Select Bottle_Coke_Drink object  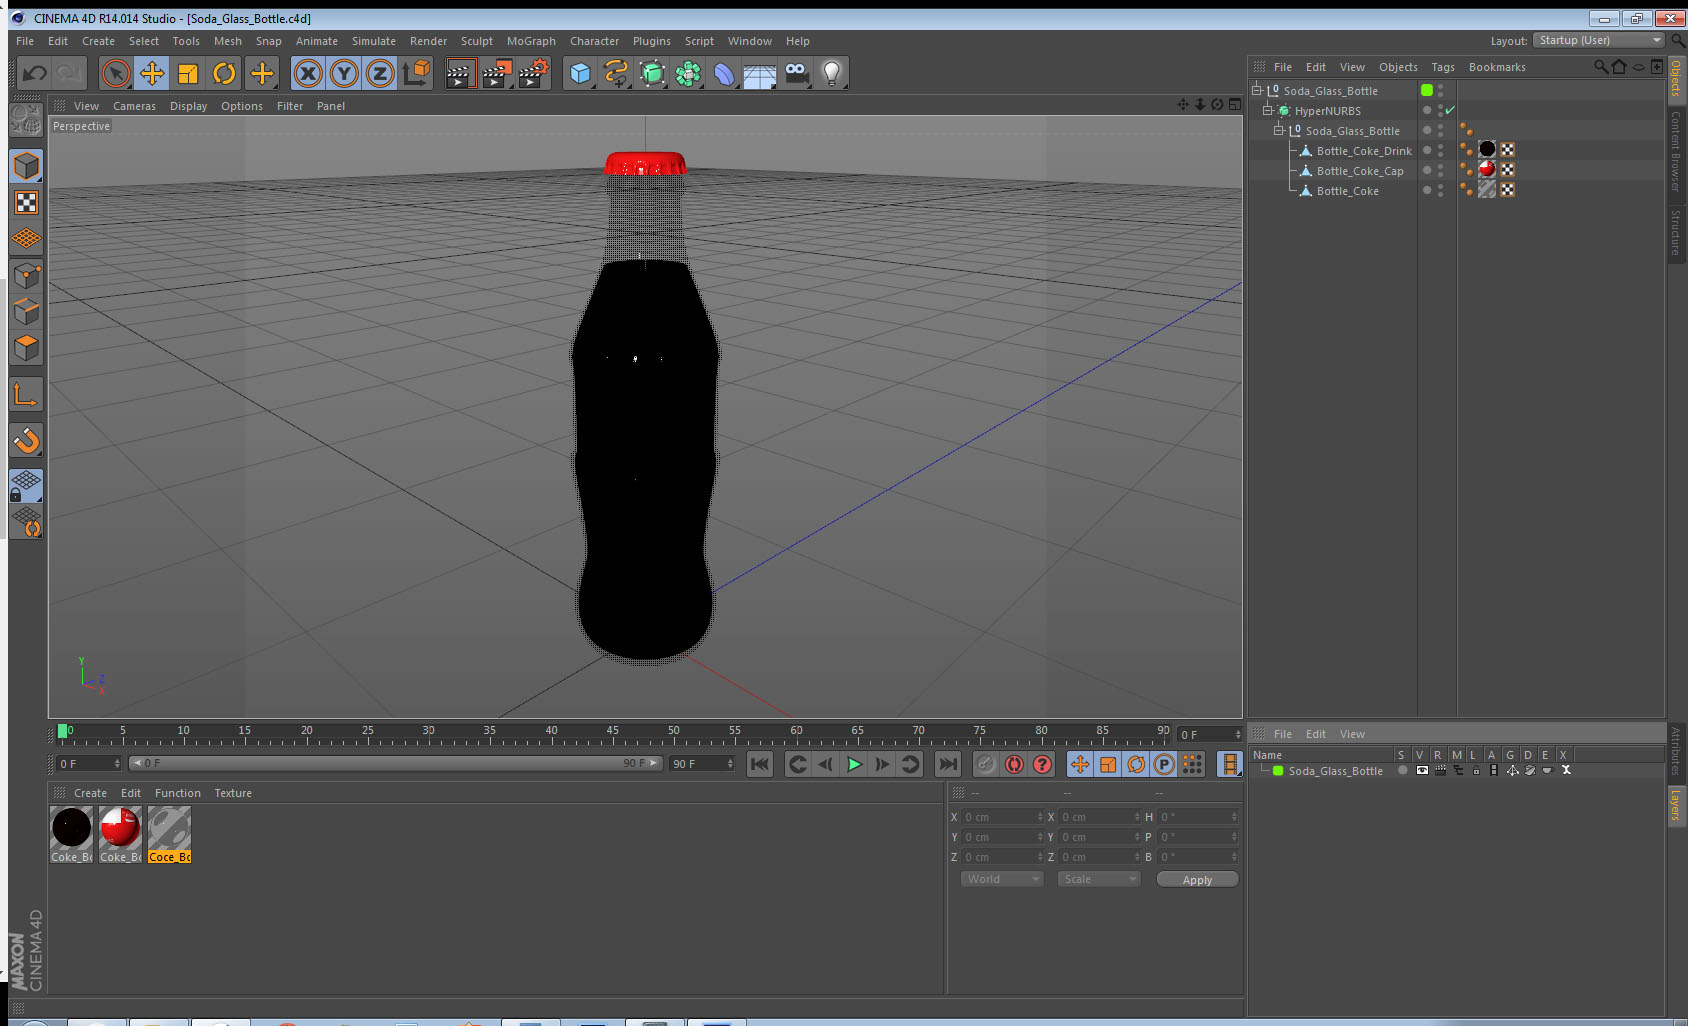(1364, 151)
